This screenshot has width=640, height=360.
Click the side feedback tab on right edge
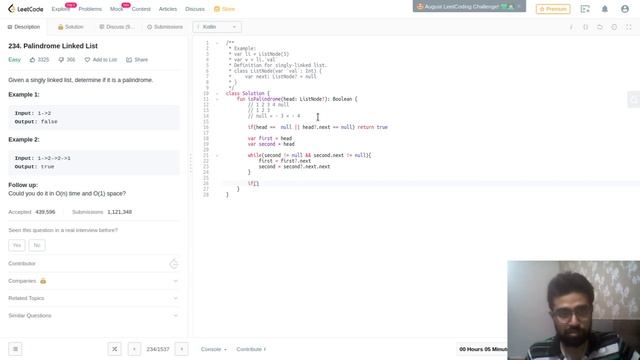point(633,100)
